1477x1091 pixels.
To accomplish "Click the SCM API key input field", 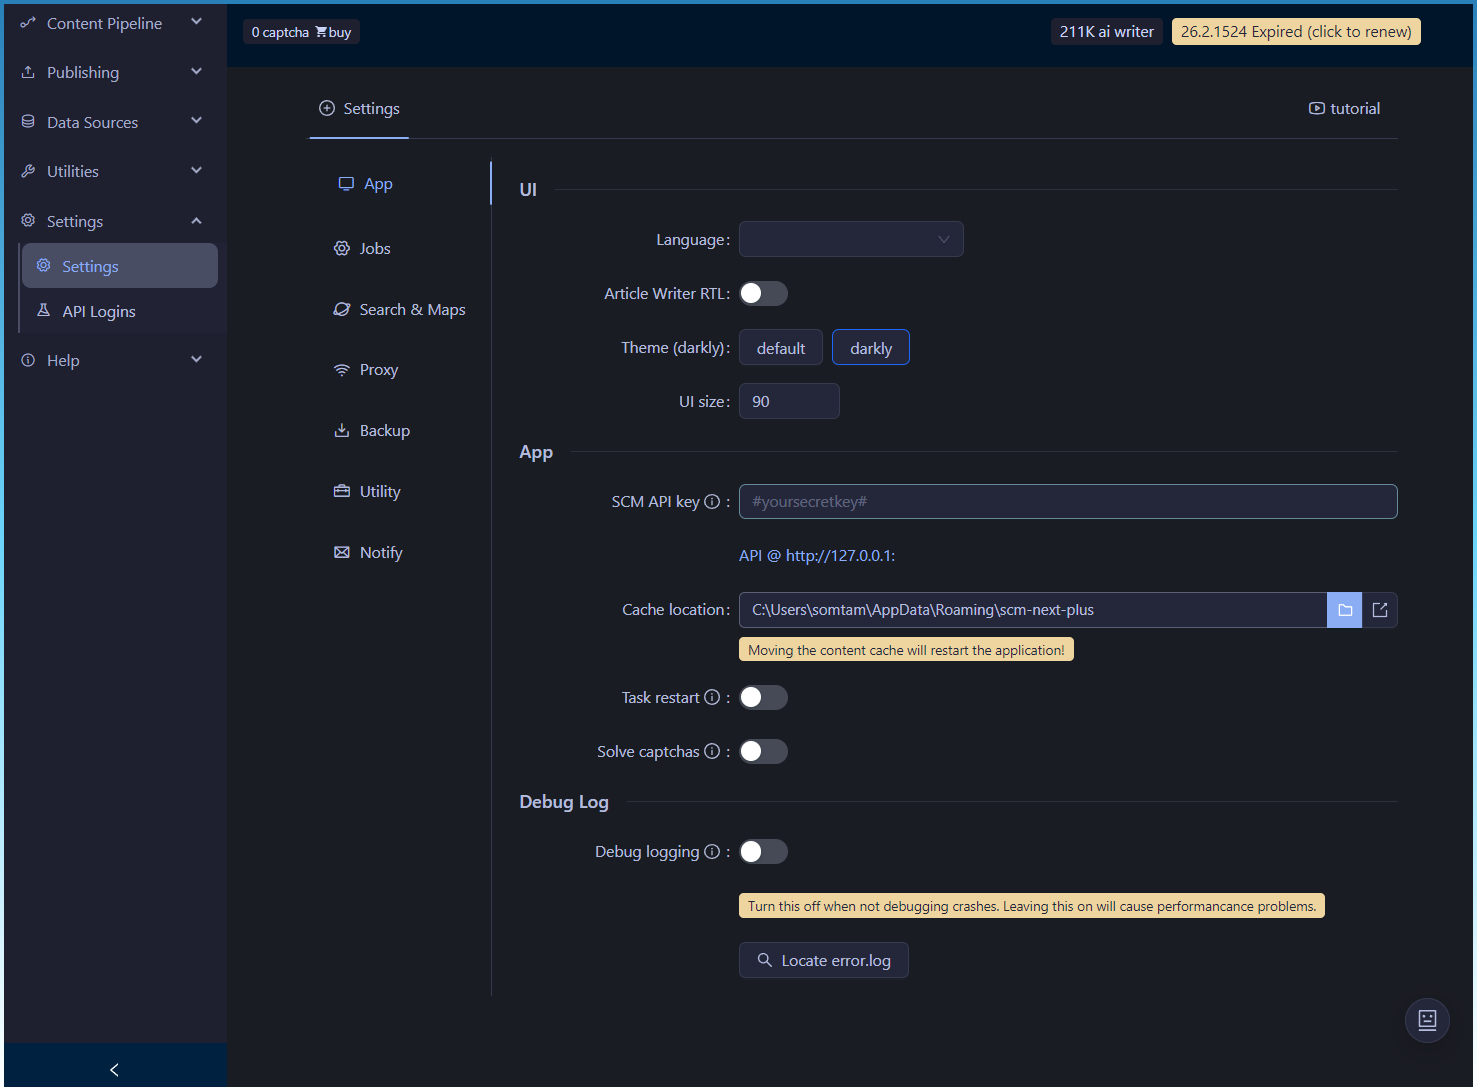I will point(1067,502).
